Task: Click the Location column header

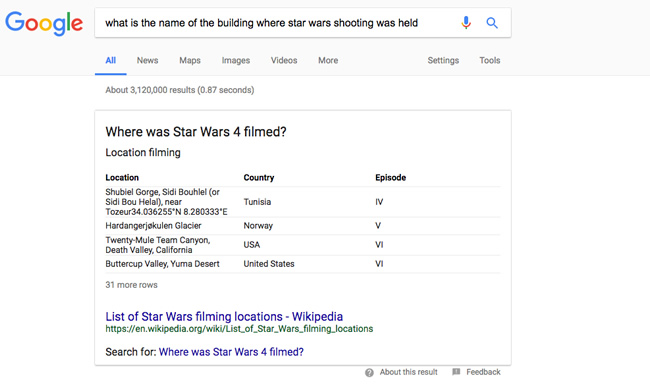Action: [x=122, y=178]
